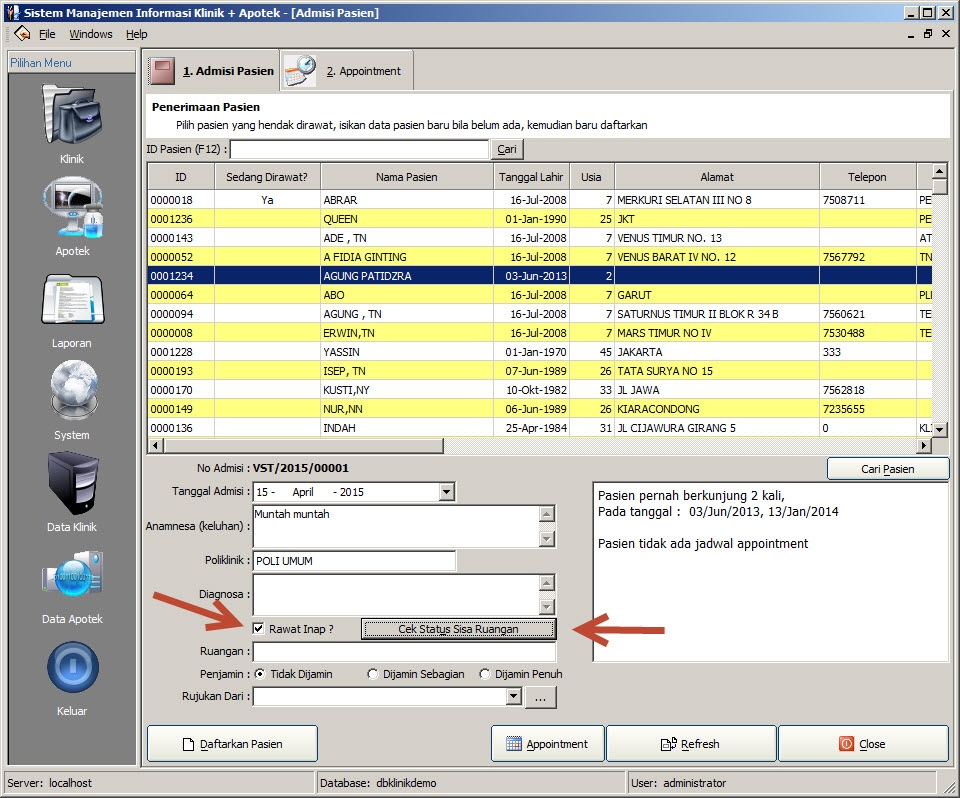Select patient row QUEEN
Viewport: 960px width, 798px height.
click(540, 219)
